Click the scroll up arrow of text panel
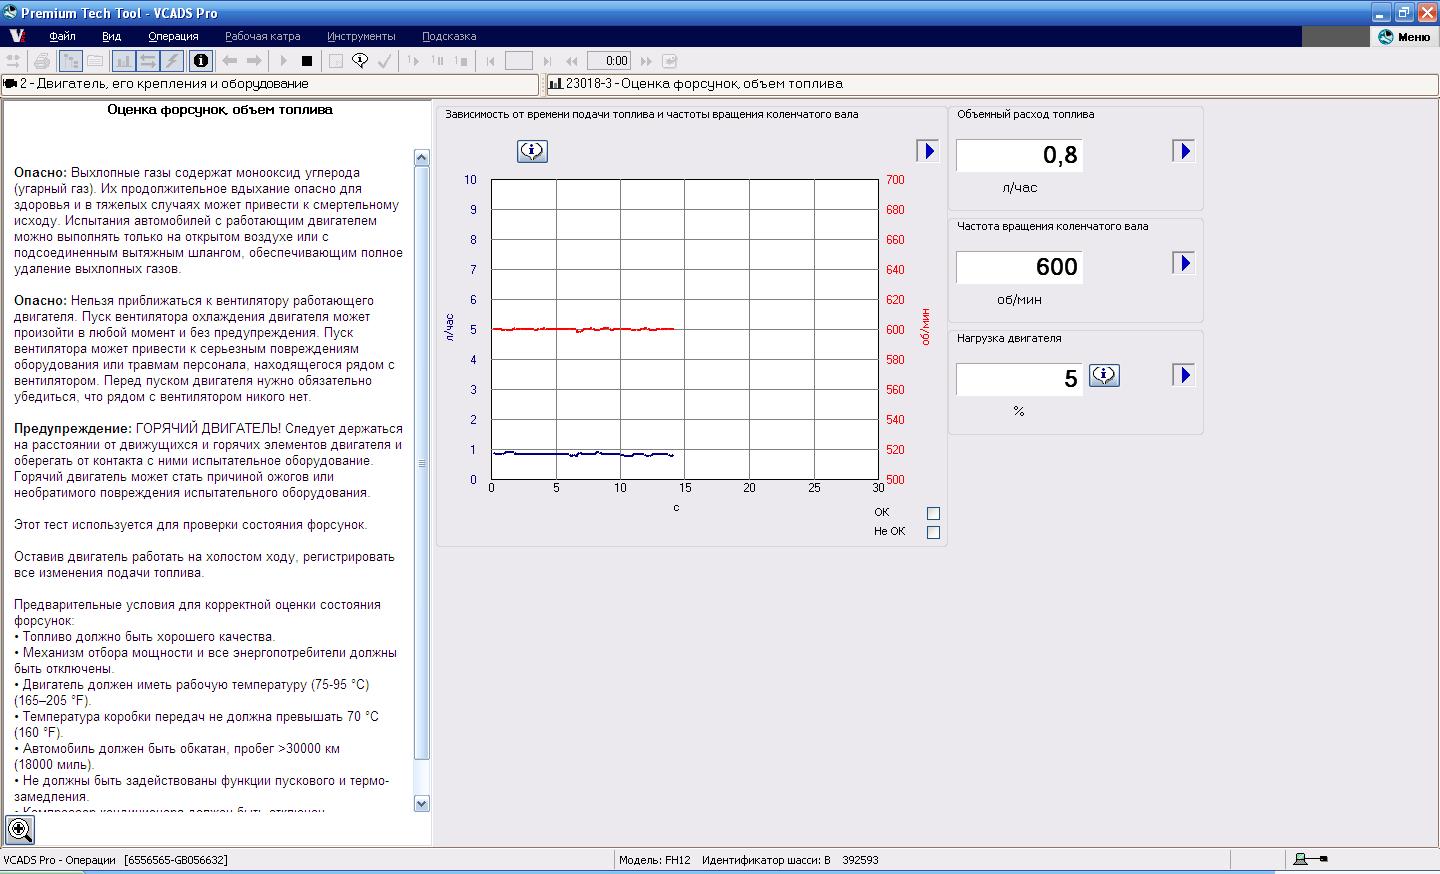The width and height of the screenshot is (1440, 874). coord(421,157)
